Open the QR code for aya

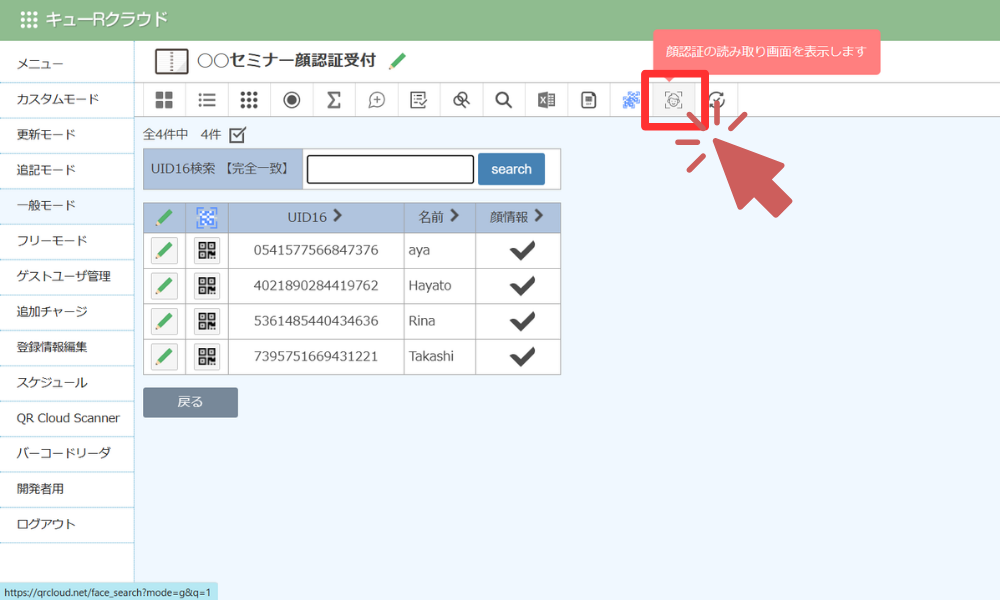[207, 250]
